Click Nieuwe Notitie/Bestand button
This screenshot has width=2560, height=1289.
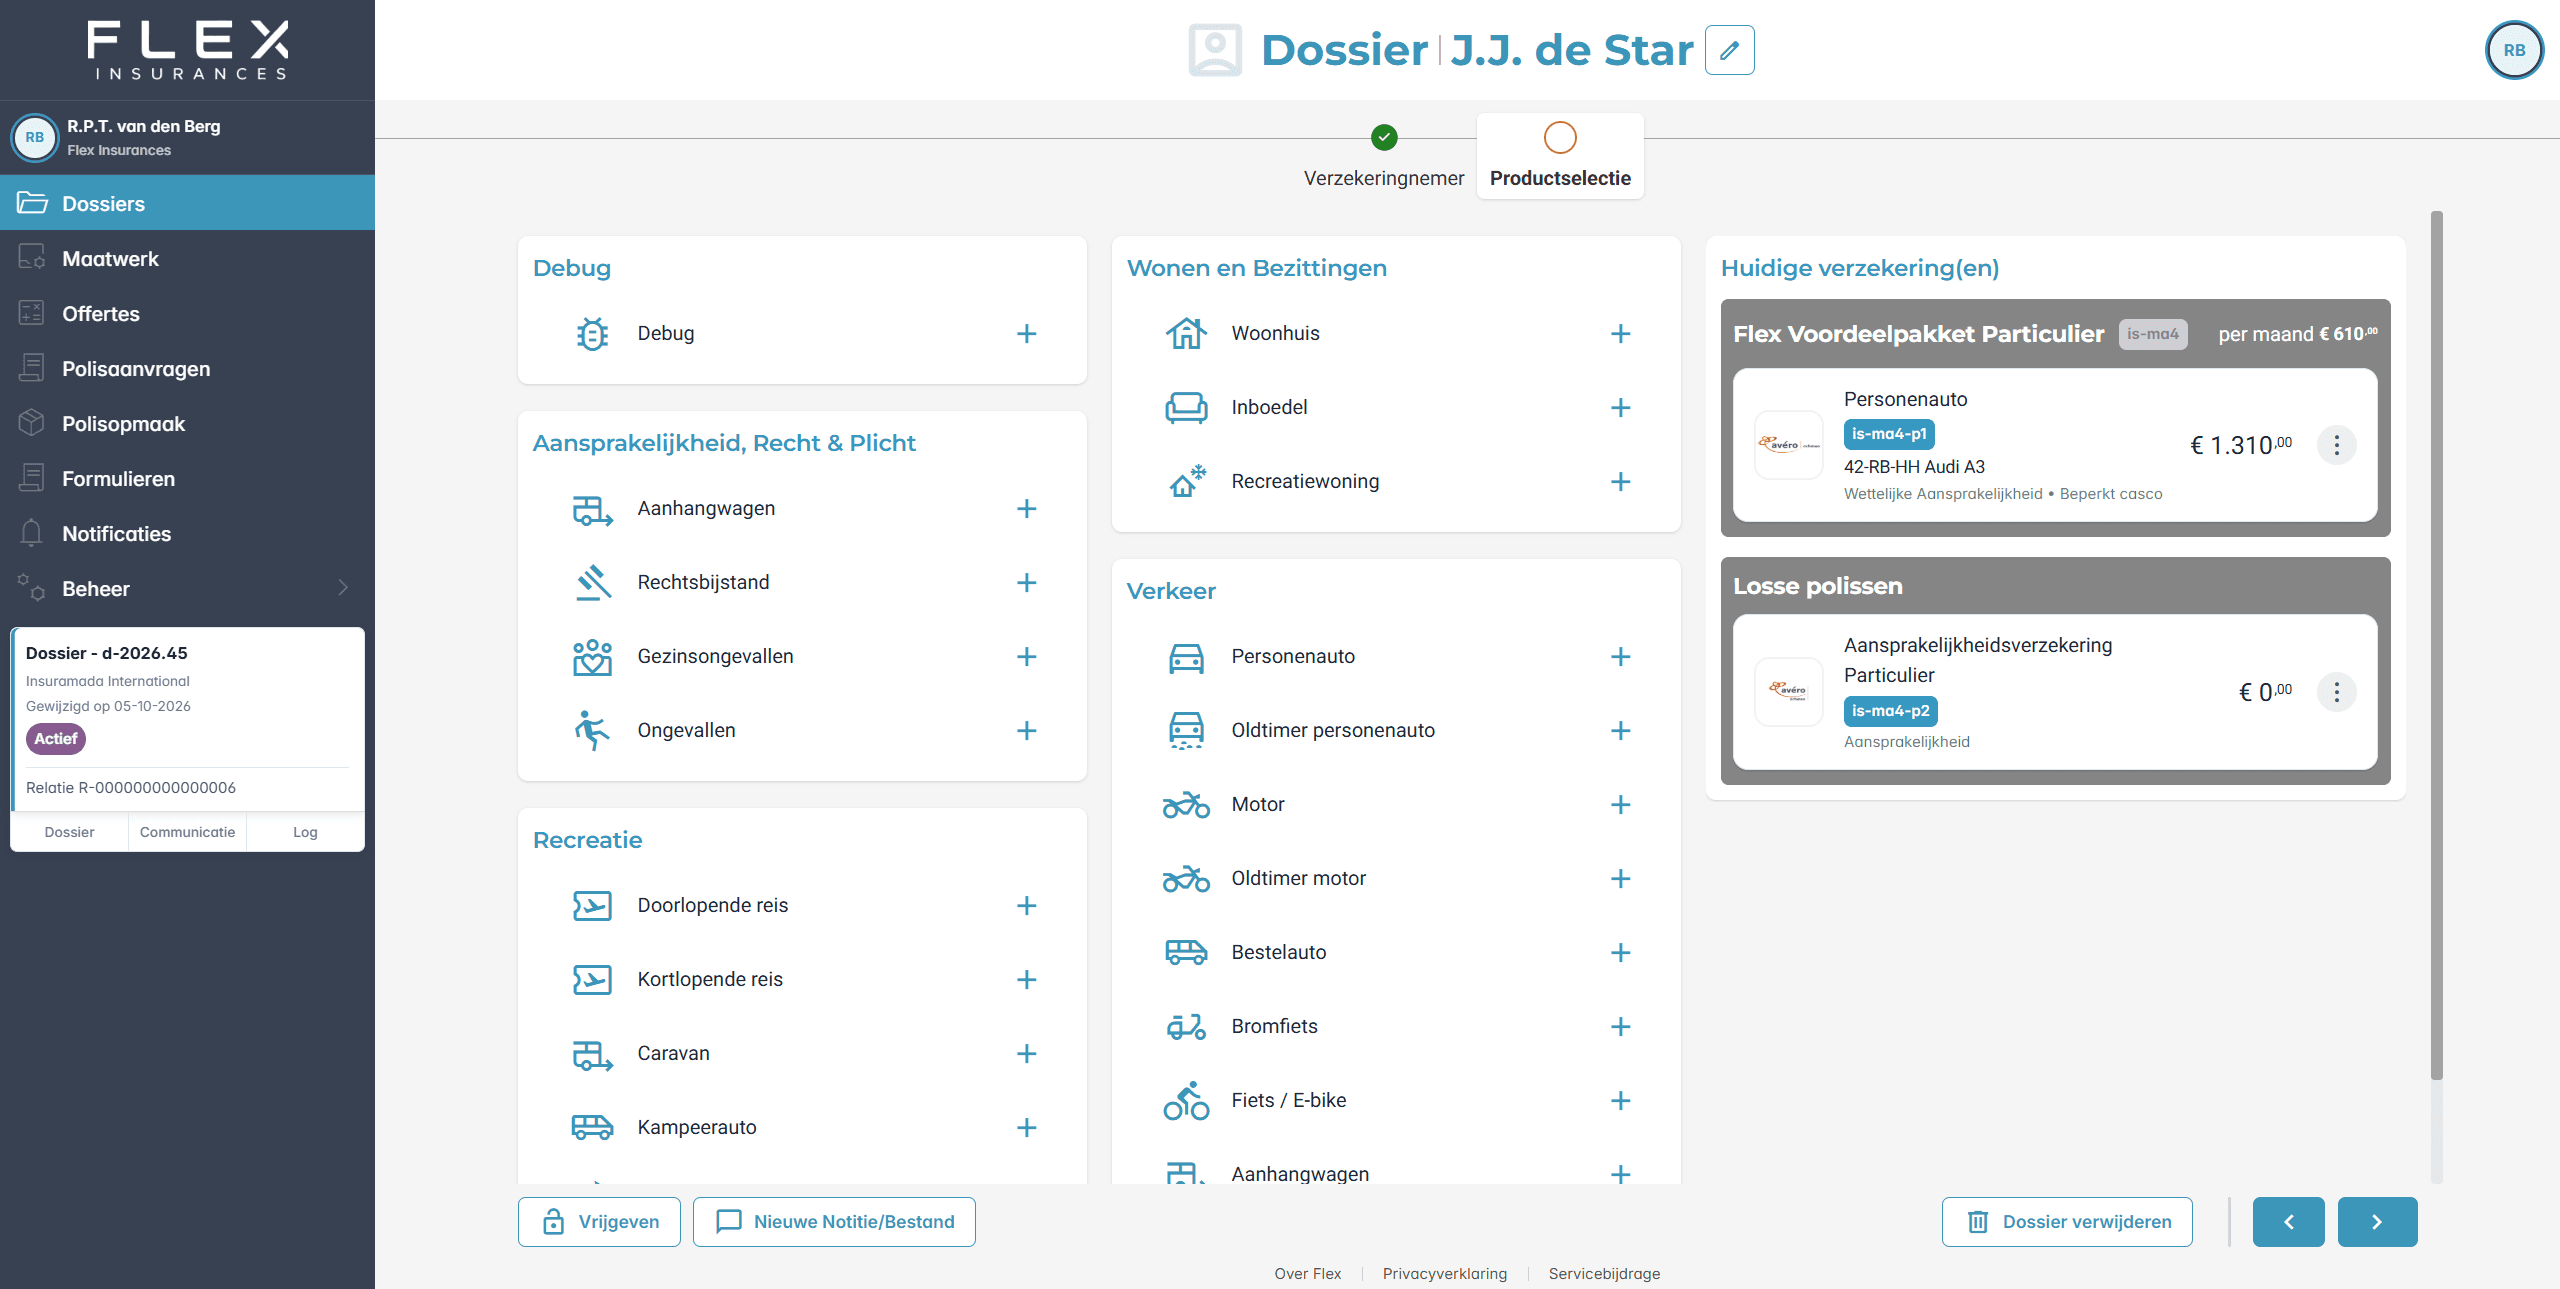point(834,1222)
